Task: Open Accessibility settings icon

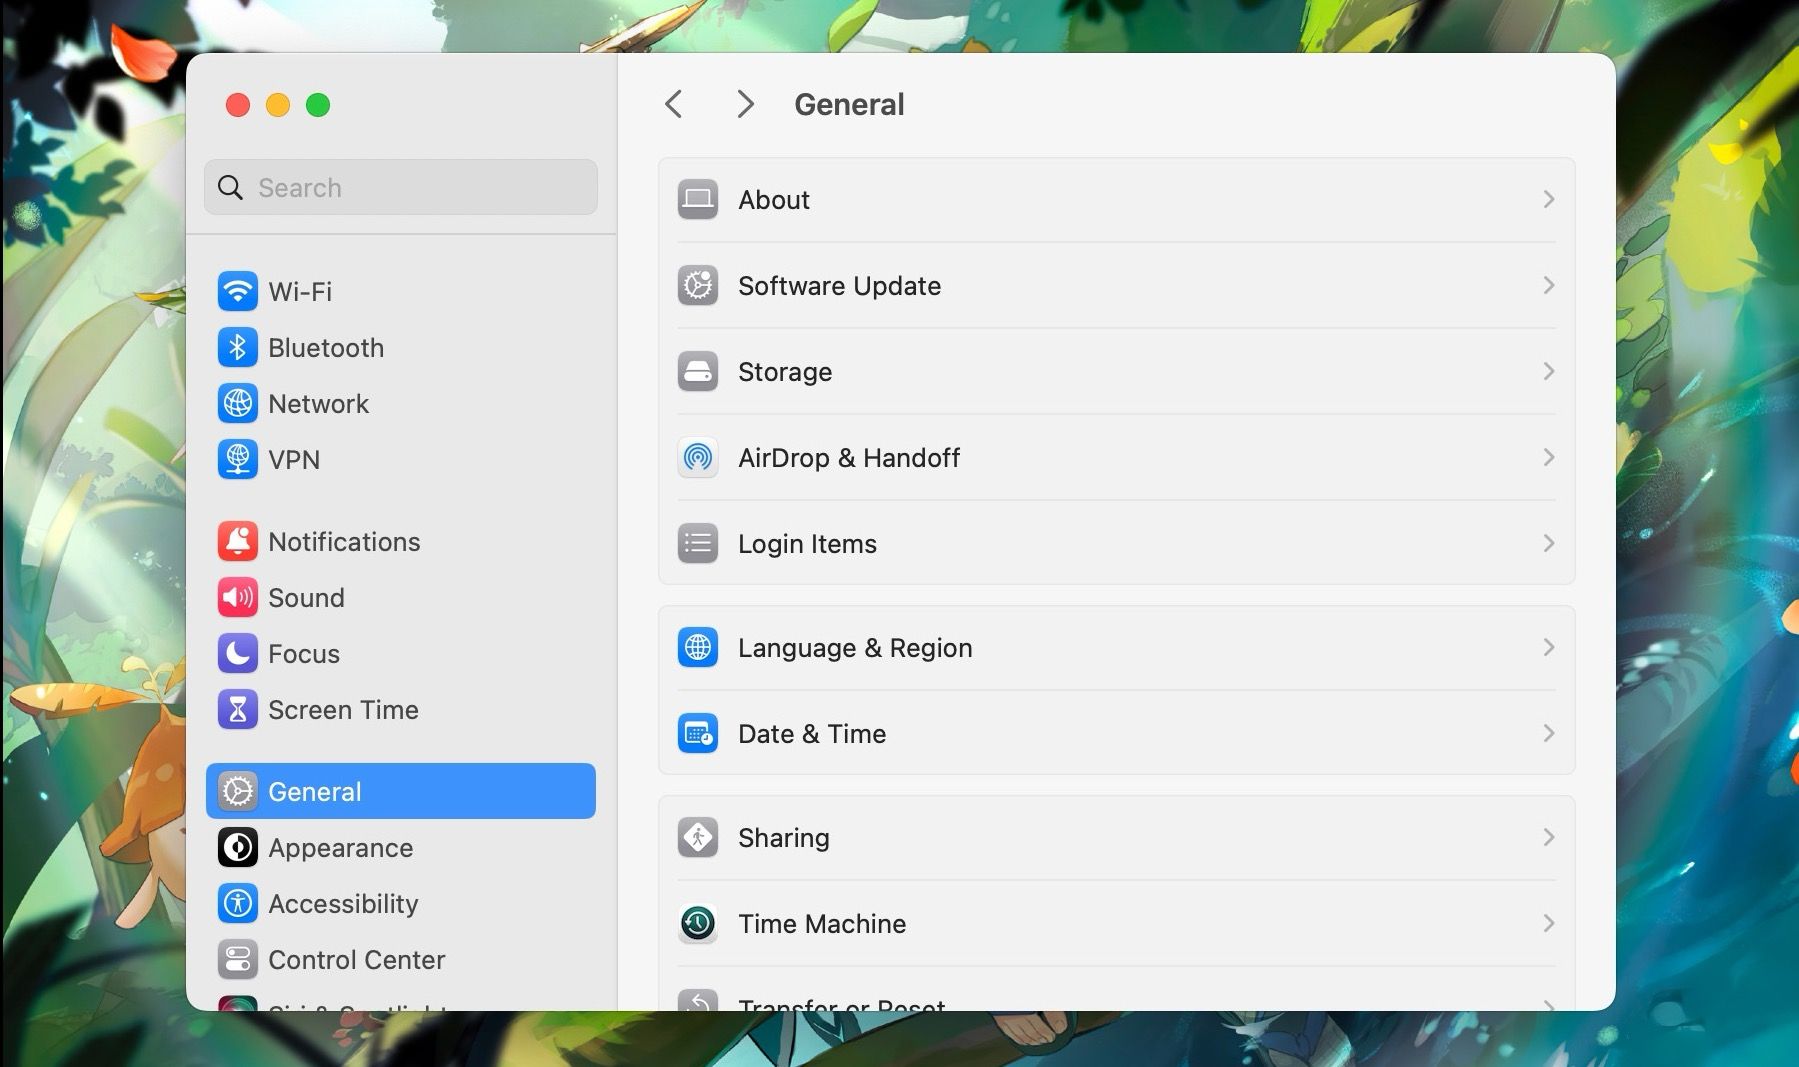Action: [x=238, y=903]
